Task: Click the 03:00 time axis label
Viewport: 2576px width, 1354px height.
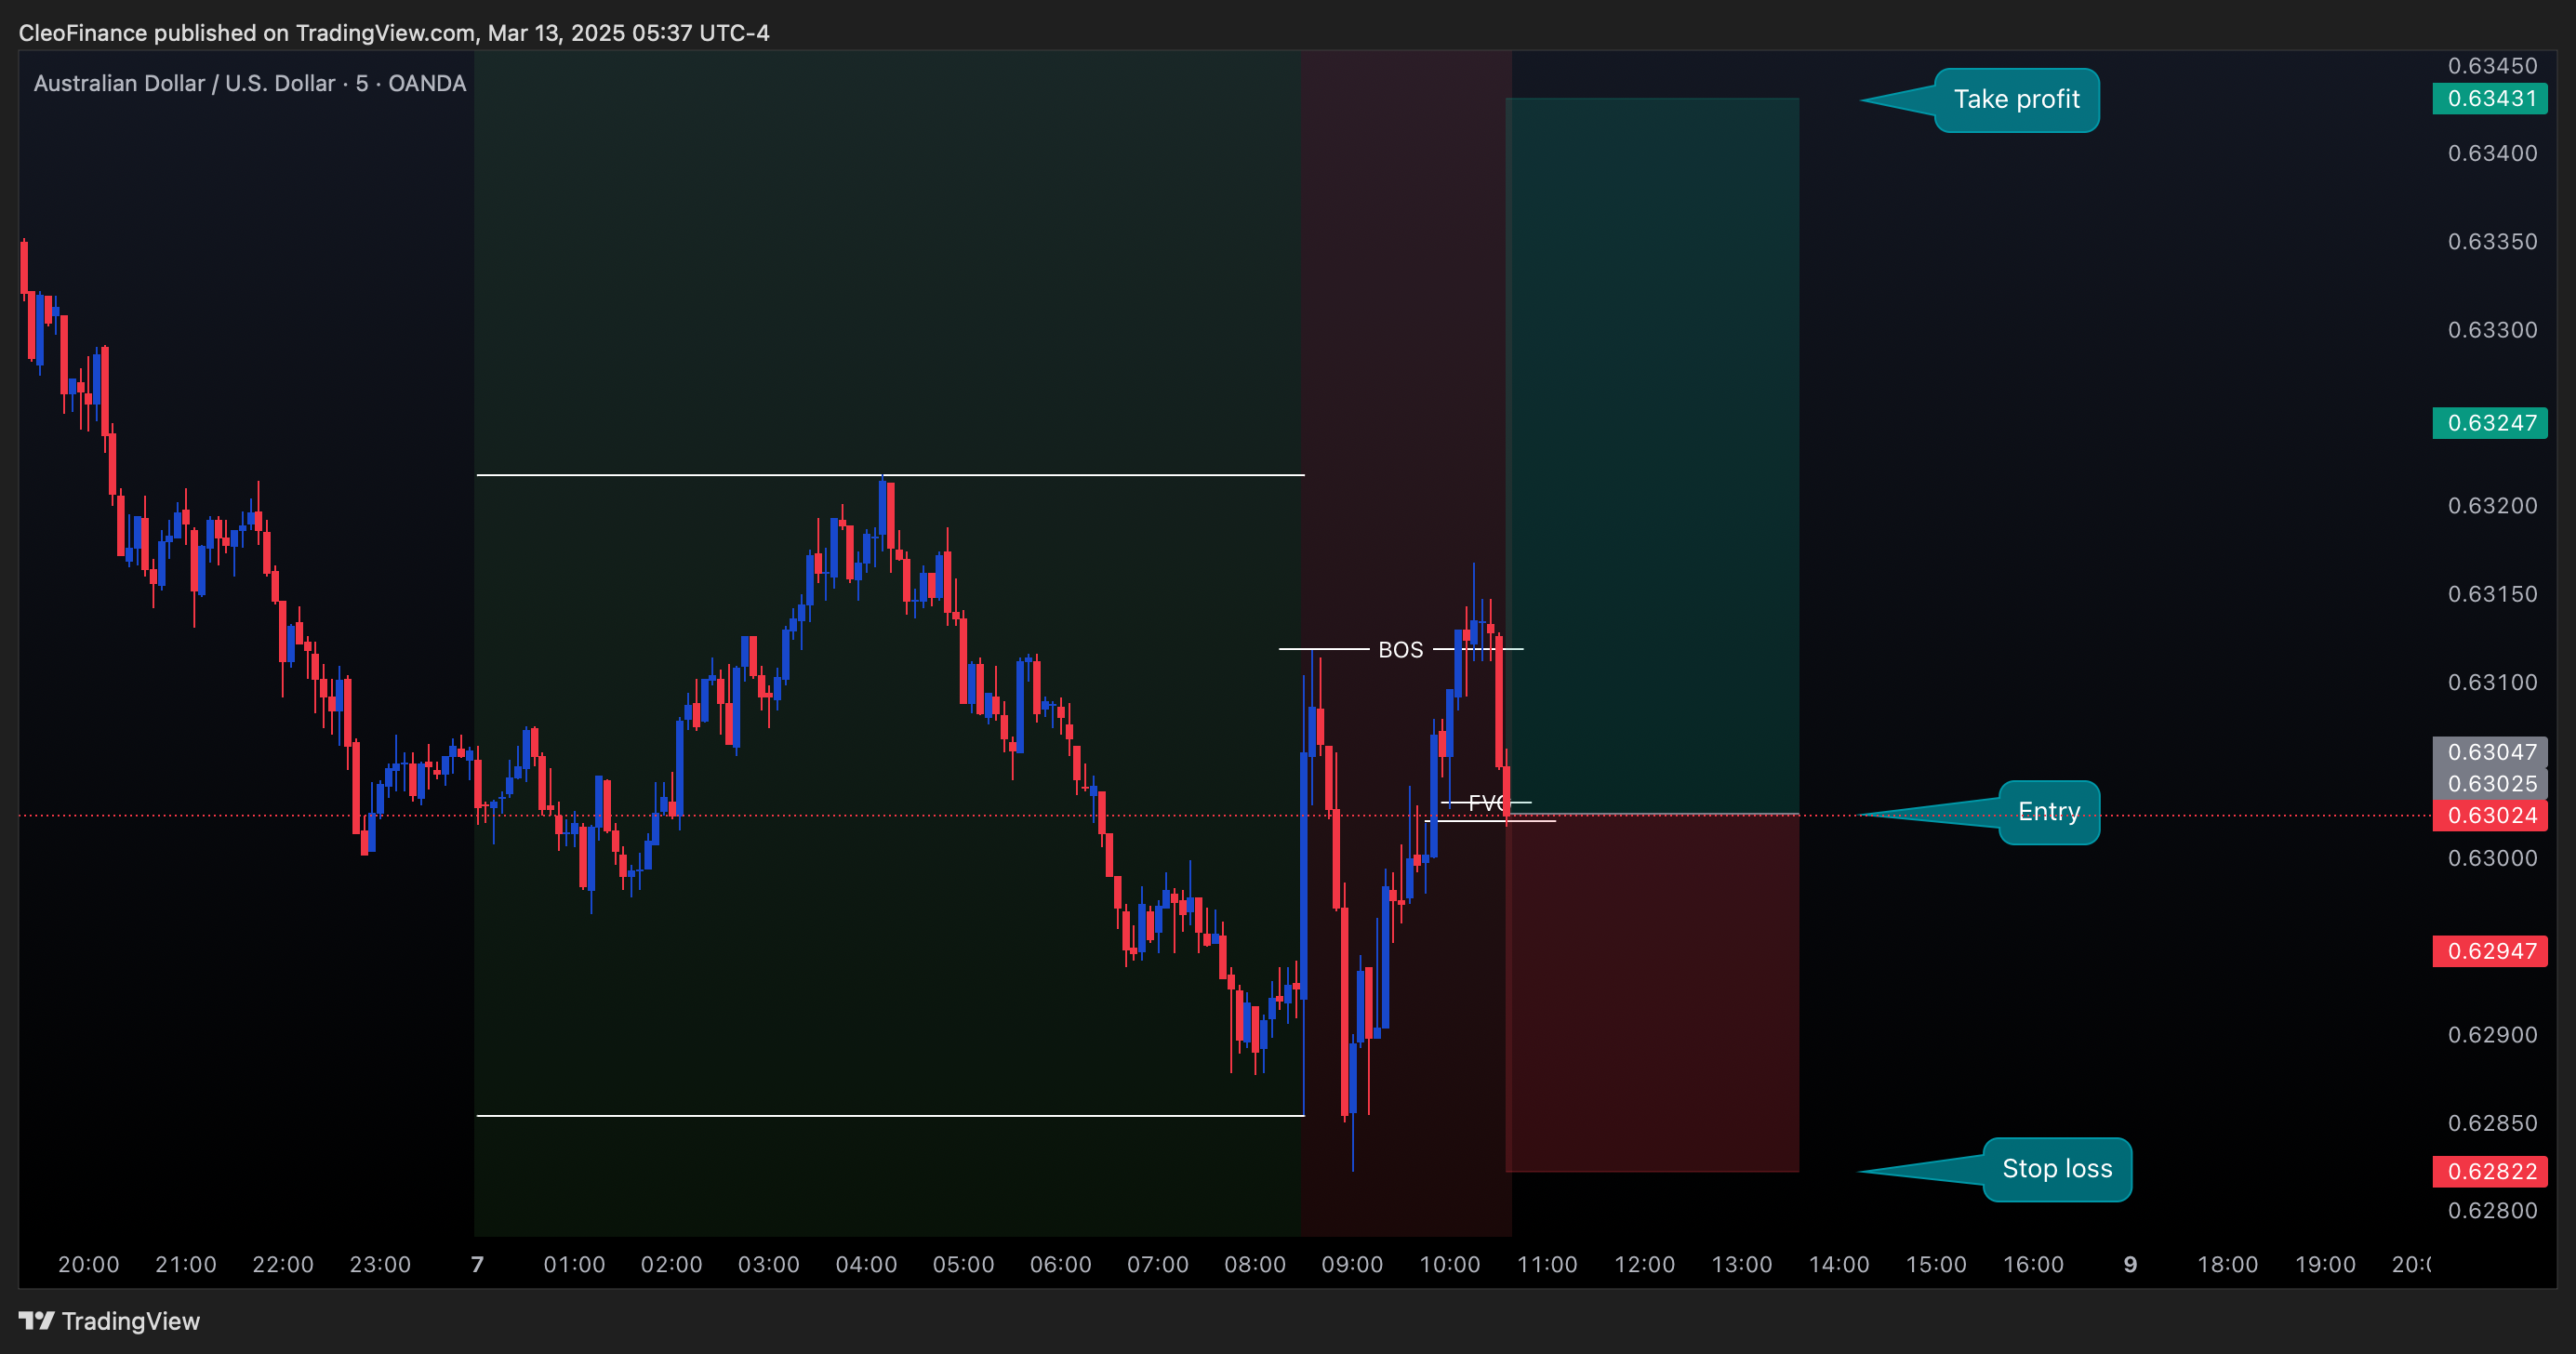Action: (769, 1265)
